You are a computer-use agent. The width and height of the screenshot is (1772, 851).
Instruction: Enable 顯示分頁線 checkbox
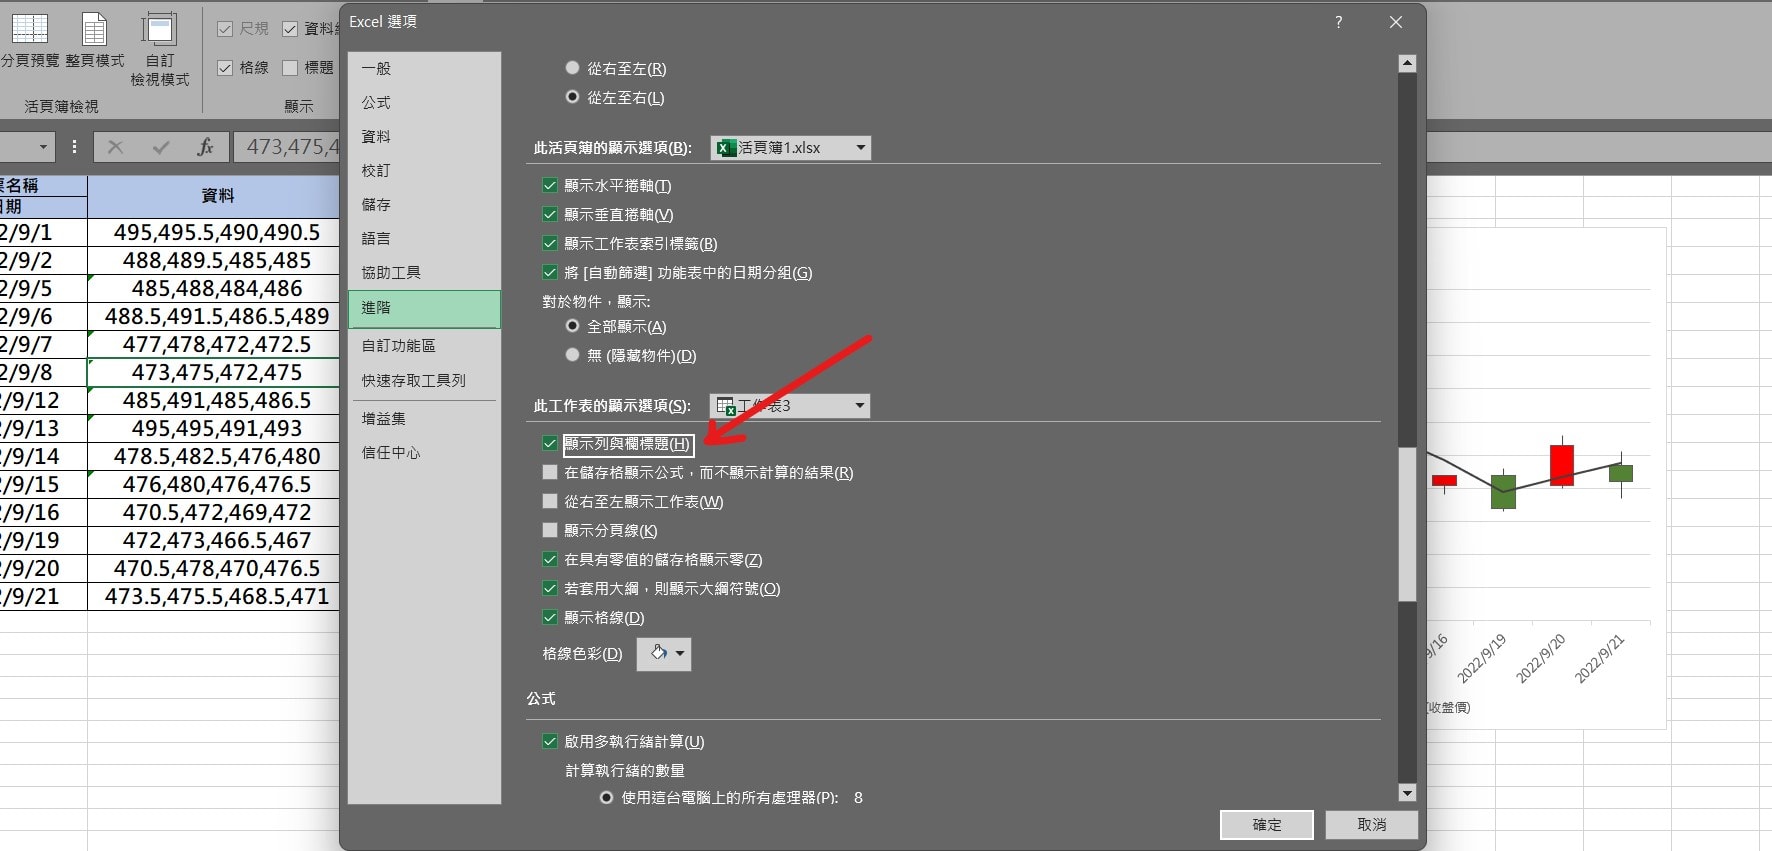(x=550, y=530)
